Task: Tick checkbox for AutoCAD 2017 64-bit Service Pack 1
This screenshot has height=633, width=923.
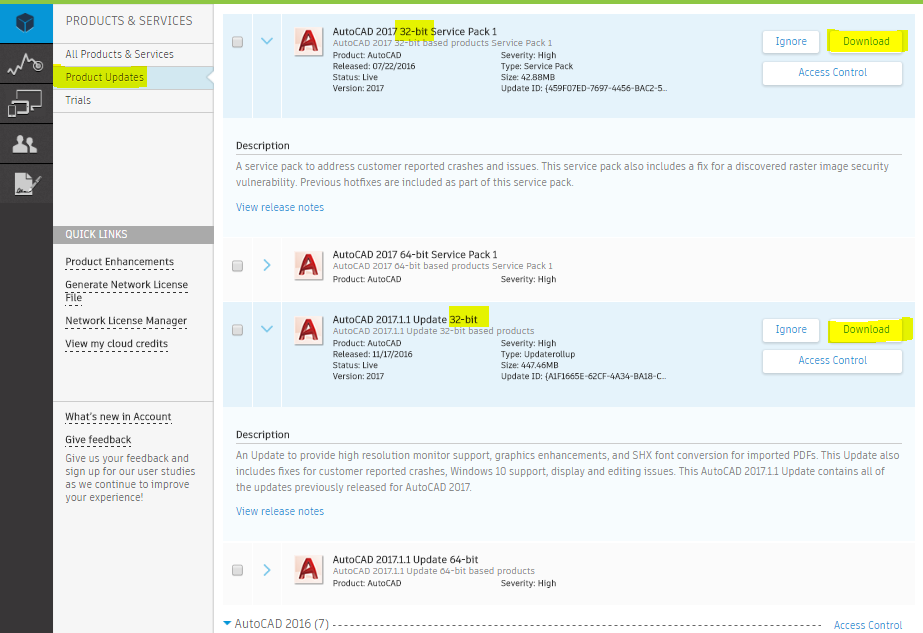Action: tap(237, 266)
